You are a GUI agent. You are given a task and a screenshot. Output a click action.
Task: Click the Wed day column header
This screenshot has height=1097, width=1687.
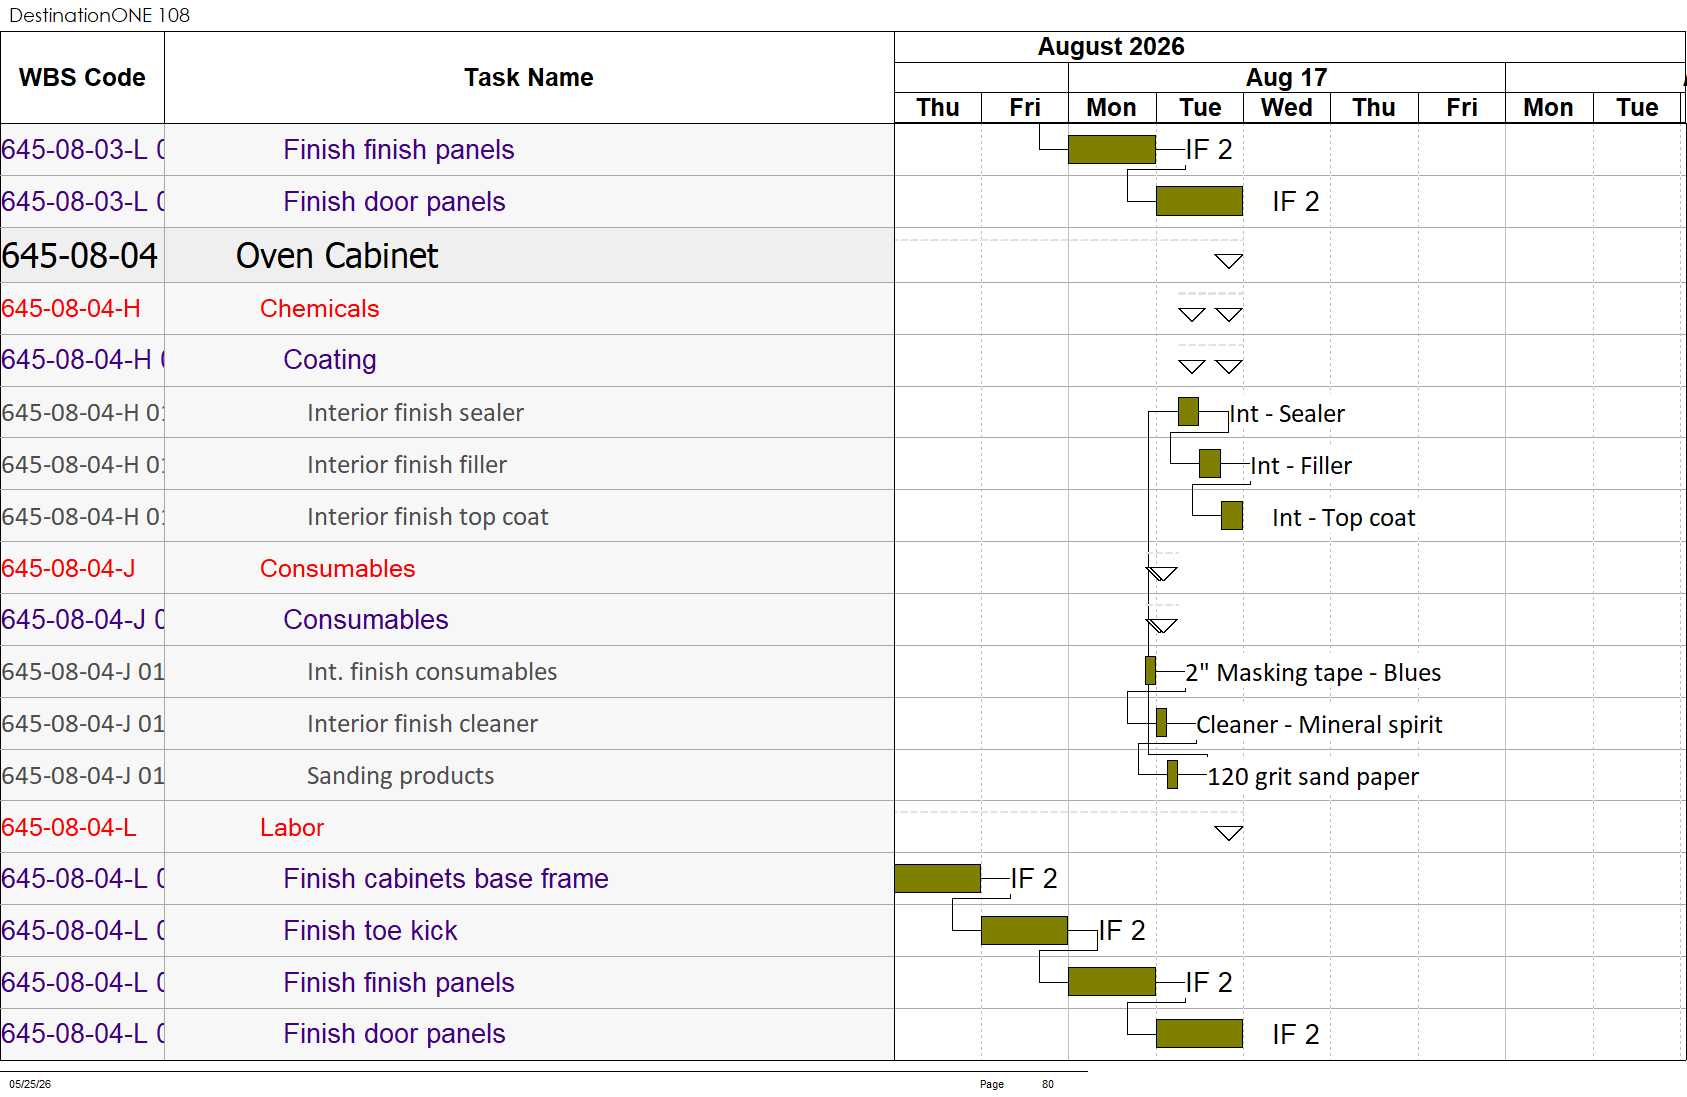(x=1287, y=108)
